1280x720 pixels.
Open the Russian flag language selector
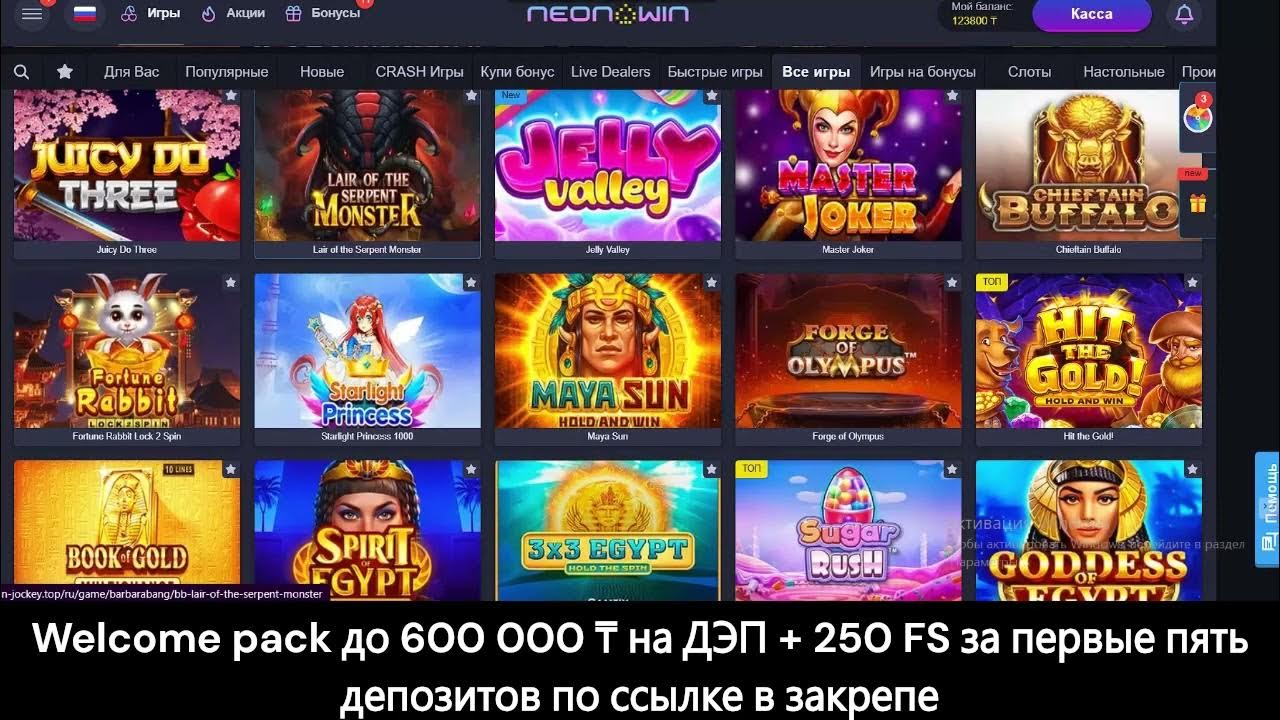tap(85, 14)
